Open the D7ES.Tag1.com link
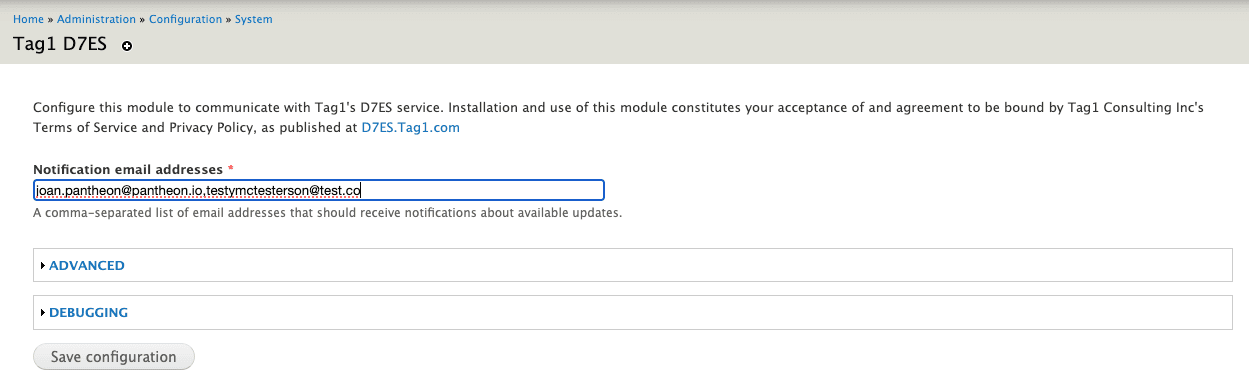This screenshot has height=391, width=1249. pos(410,128)
